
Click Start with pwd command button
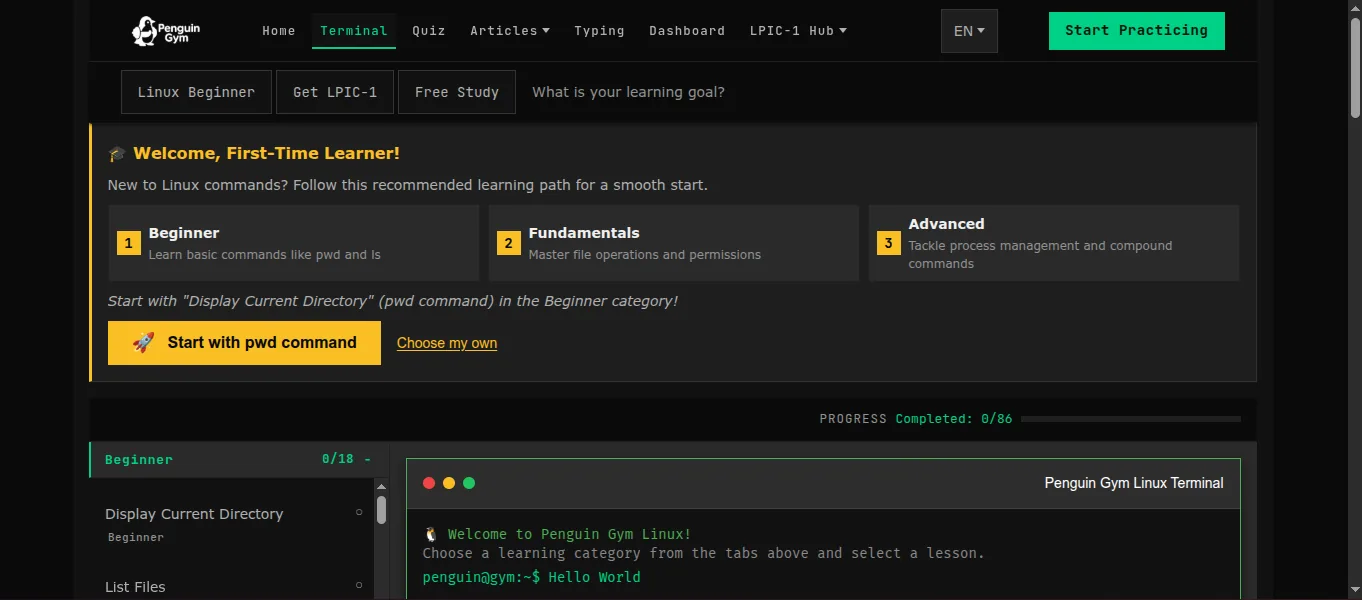pyautogui.click(x=244, y=343)
